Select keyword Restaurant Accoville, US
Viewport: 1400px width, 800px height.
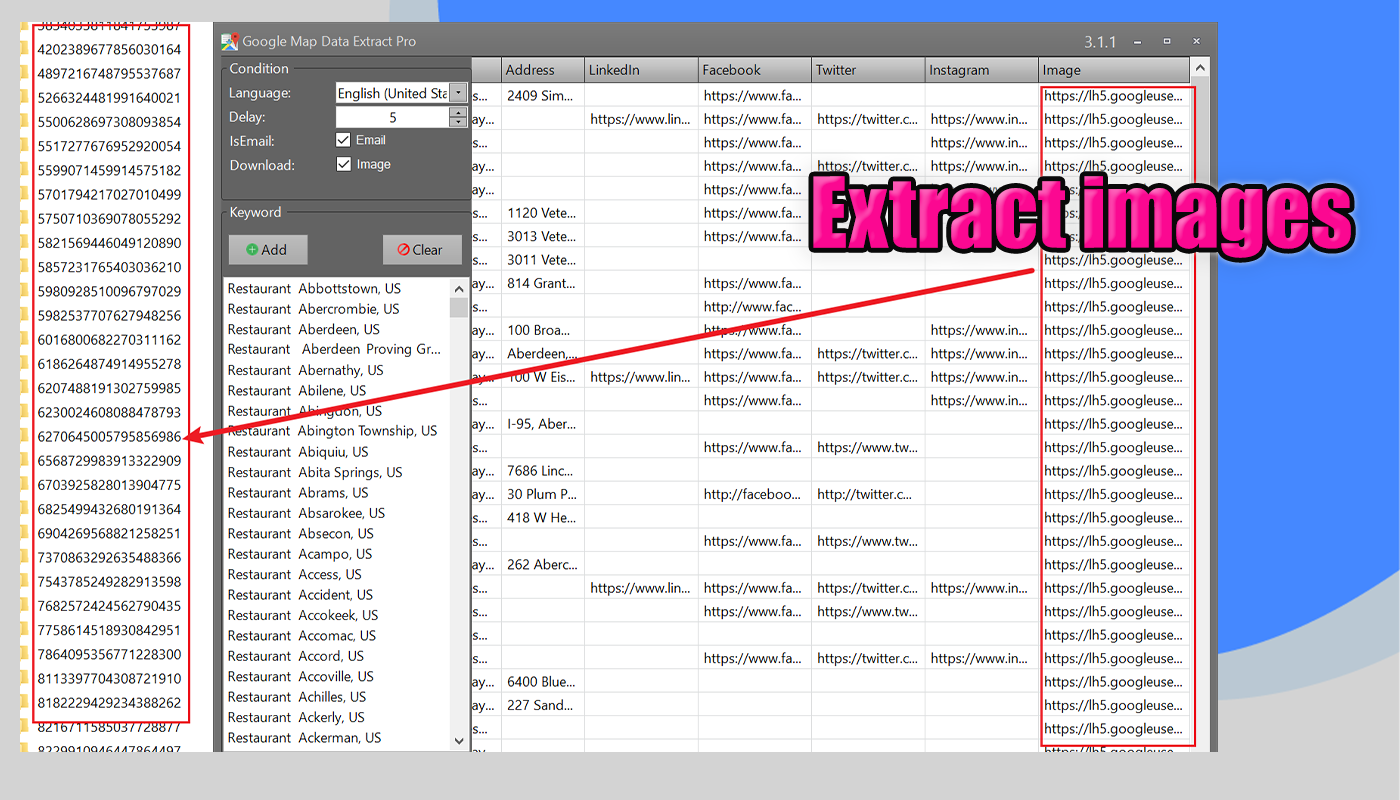tap(301, 676)
